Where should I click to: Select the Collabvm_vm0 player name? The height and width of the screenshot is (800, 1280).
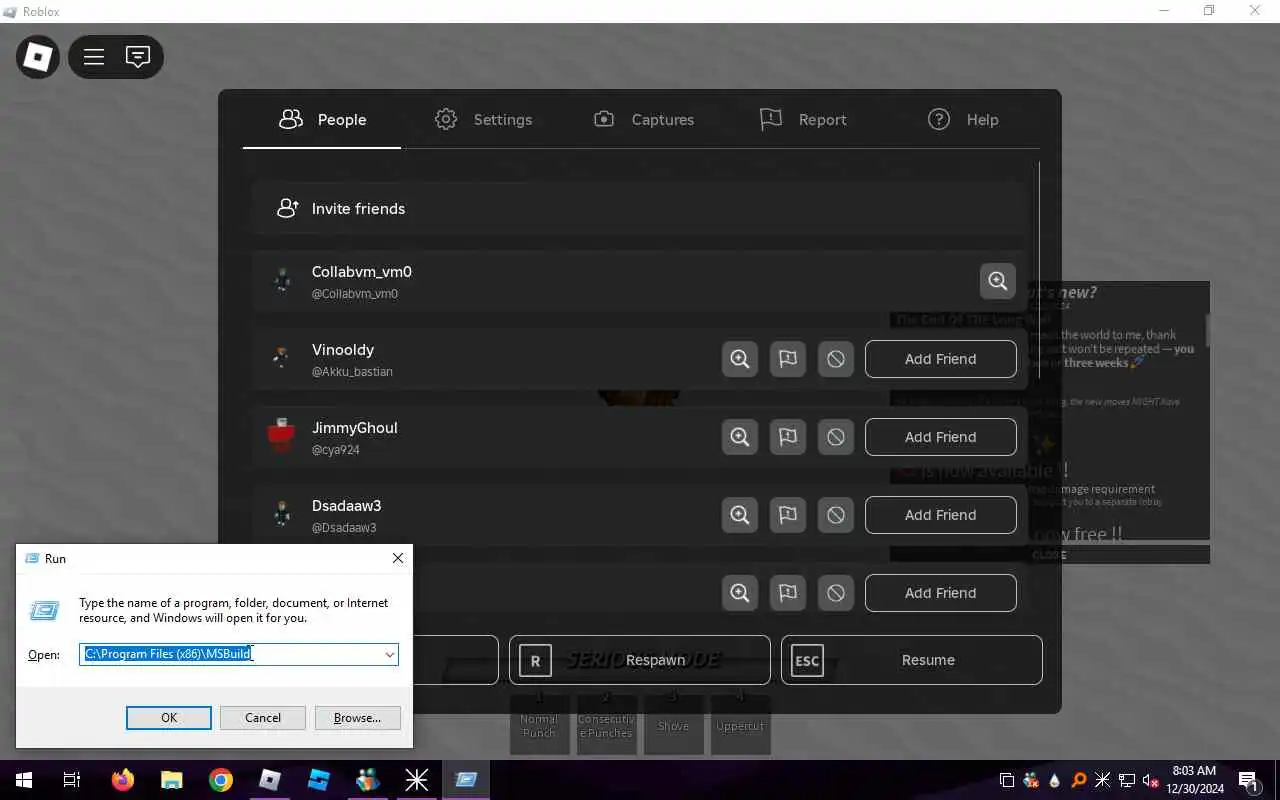pos(362,272)
